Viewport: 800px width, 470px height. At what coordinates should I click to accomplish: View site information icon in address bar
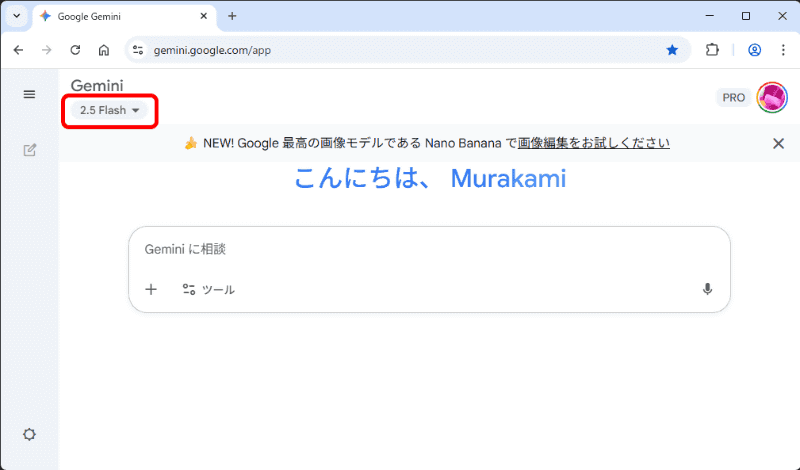coord(138,50)
